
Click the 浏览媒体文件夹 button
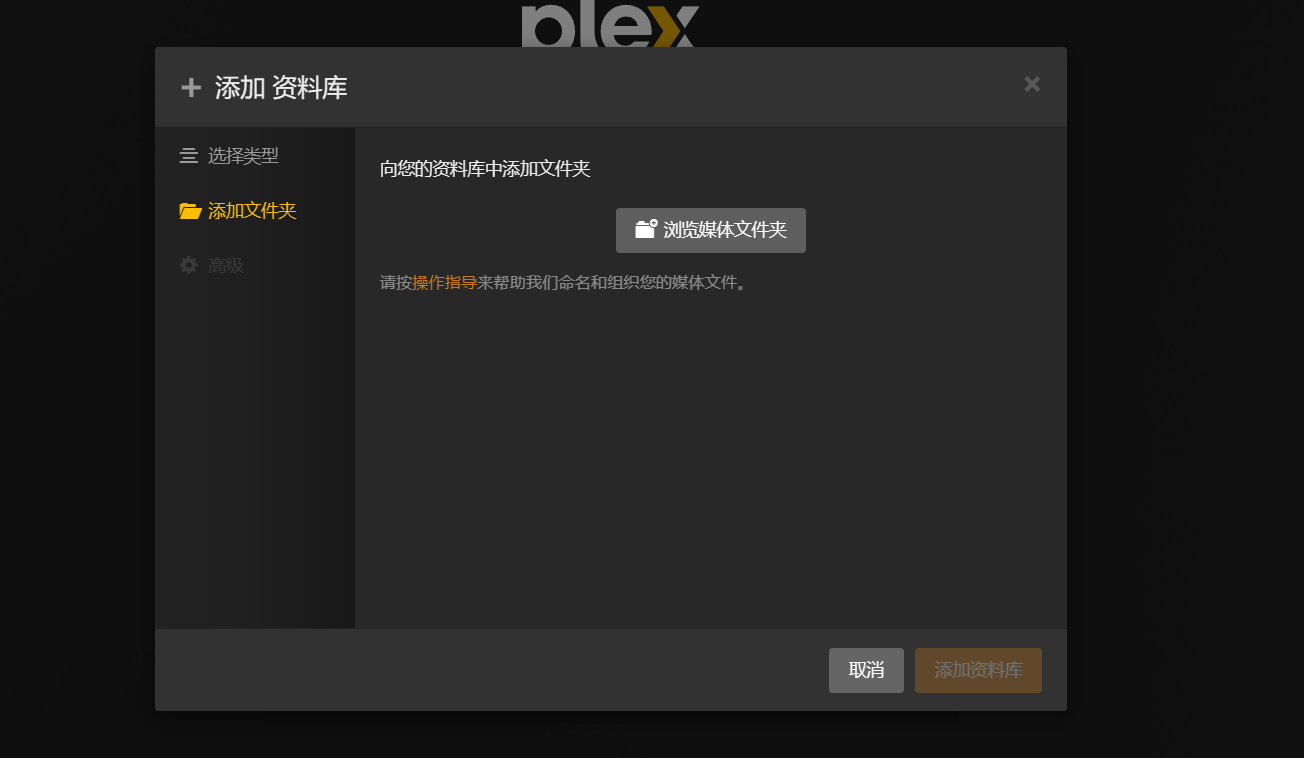[711, 230]
